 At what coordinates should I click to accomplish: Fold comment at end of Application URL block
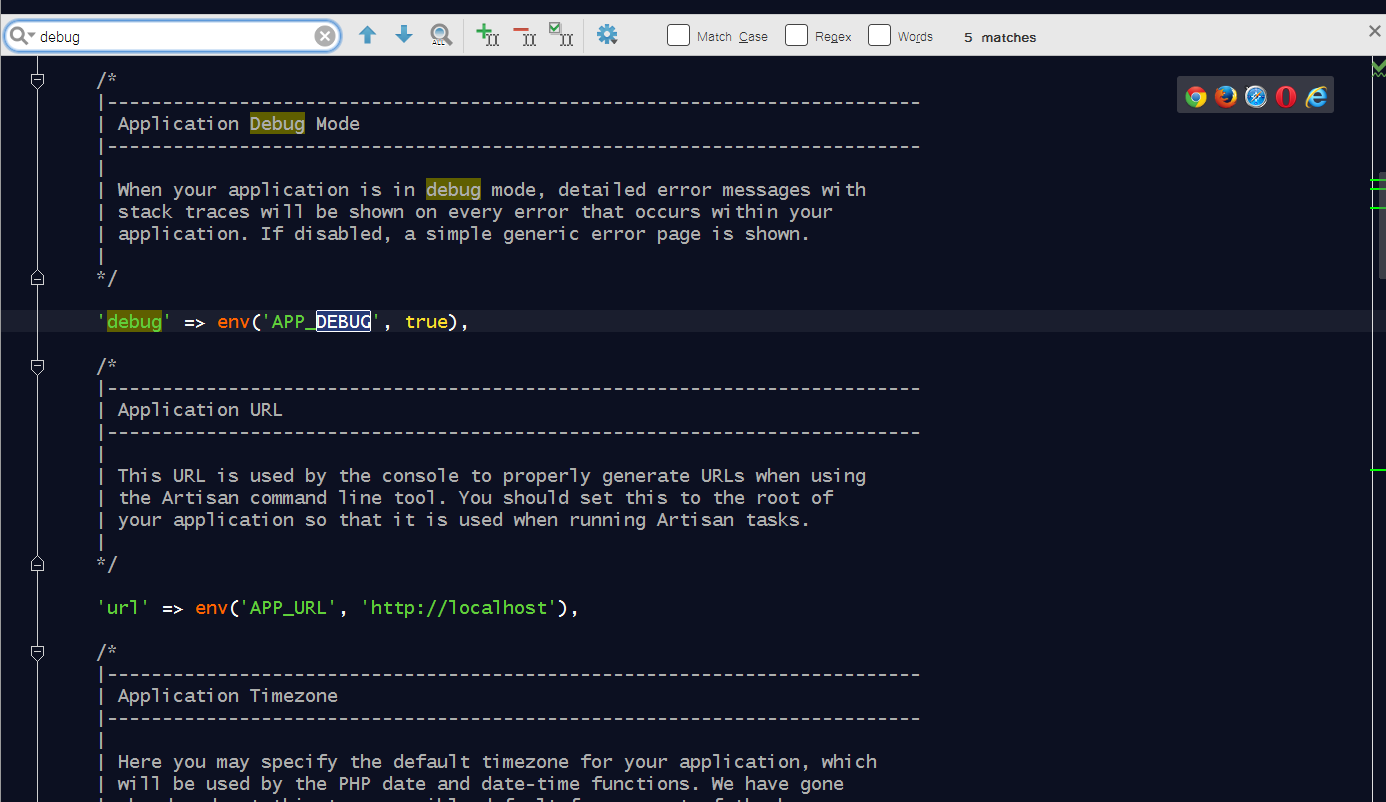point(38,564)
